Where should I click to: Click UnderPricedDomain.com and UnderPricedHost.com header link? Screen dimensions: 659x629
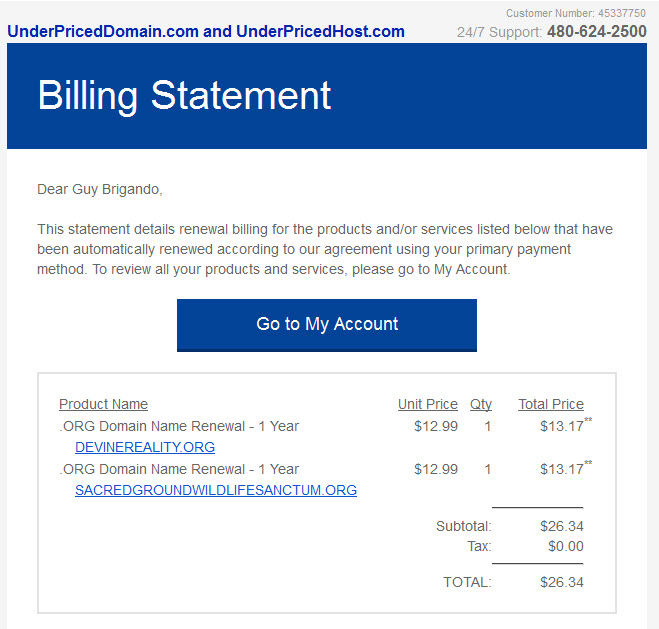(x=206, y=32)
